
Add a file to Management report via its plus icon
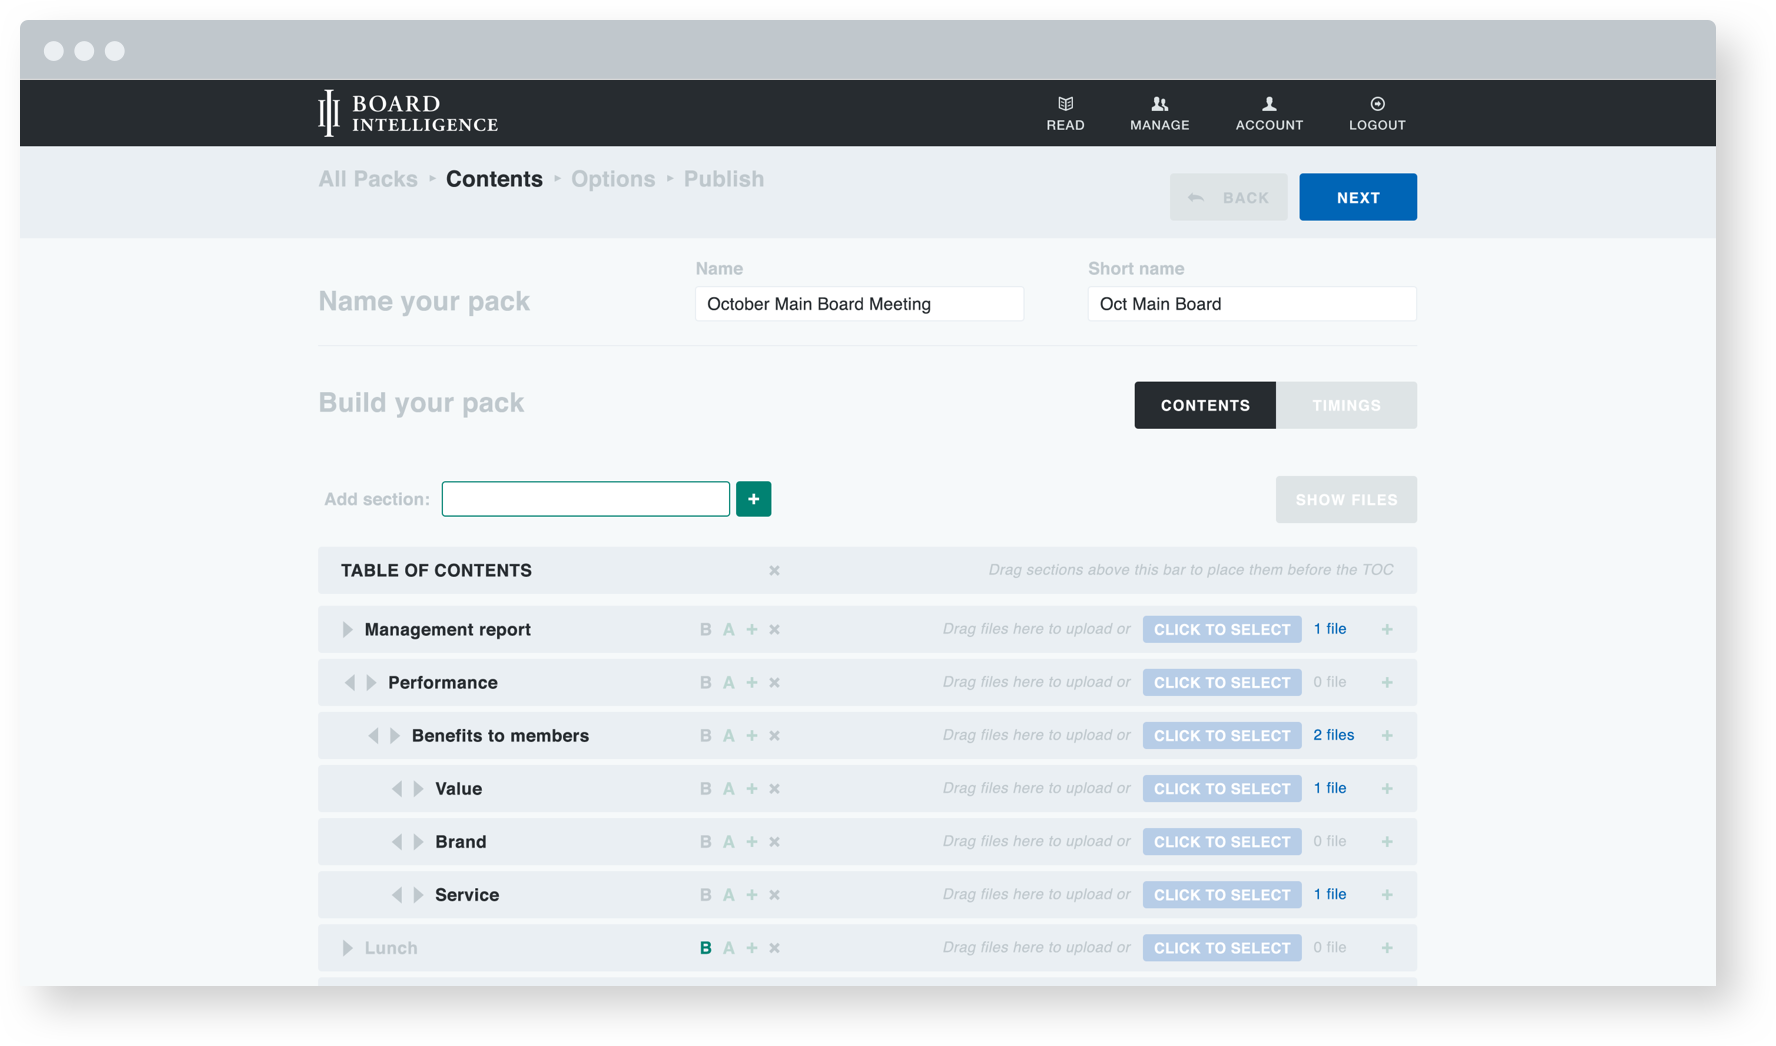point(1387,629)
